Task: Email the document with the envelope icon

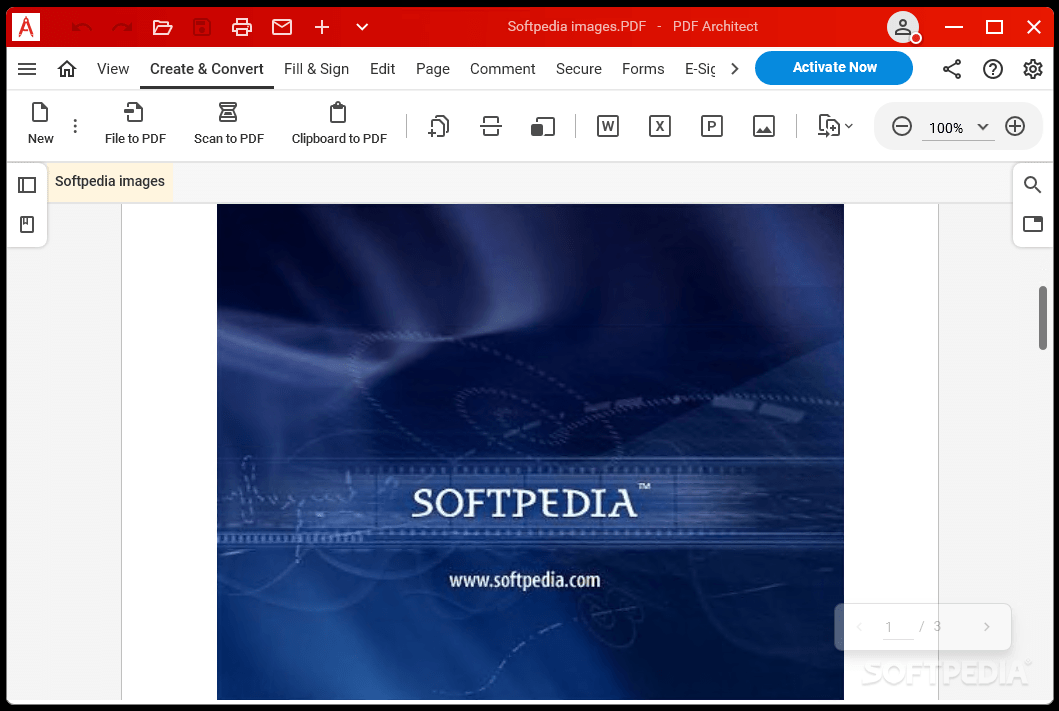Action: pyautogui.click(x=282, y=27)
